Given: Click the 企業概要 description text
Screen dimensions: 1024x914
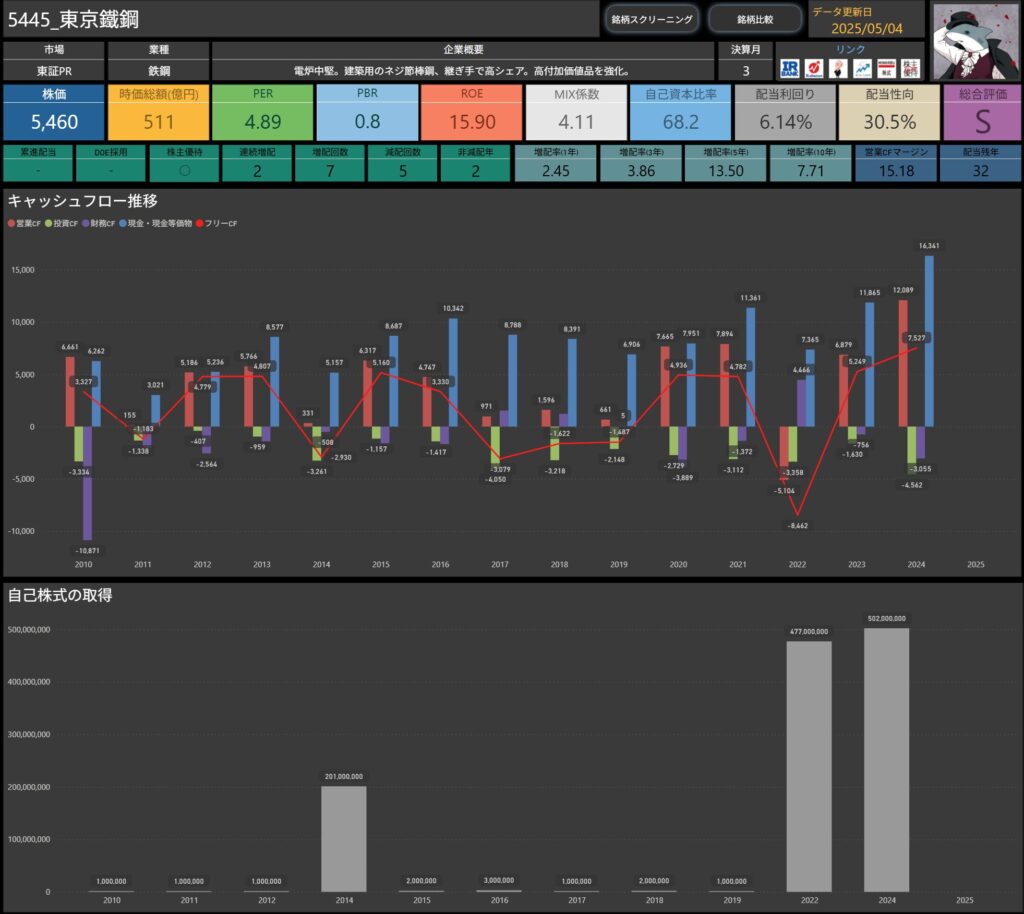Looking at the screenshot, I should [x=463, y=71].
